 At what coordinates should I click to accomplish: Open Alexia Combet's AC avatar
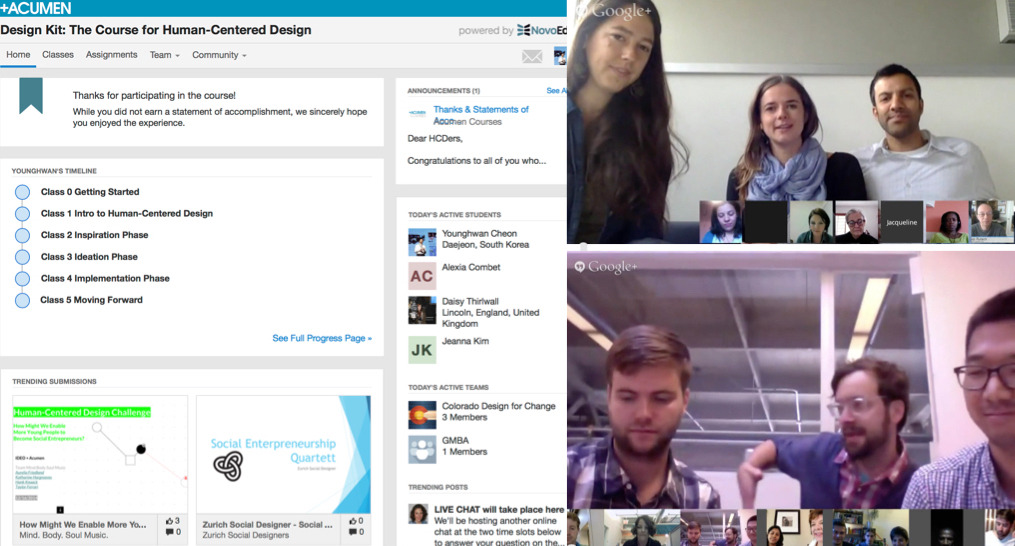click(422, 276)
